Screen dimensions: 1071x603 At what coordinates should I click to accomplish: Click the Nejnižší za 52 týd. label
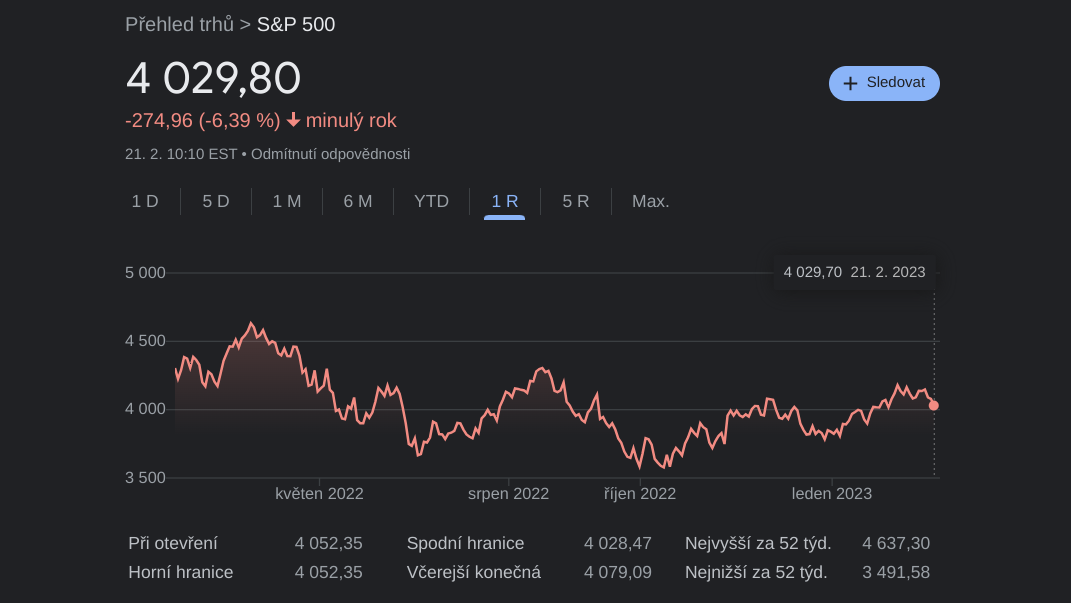pos(756,572)
